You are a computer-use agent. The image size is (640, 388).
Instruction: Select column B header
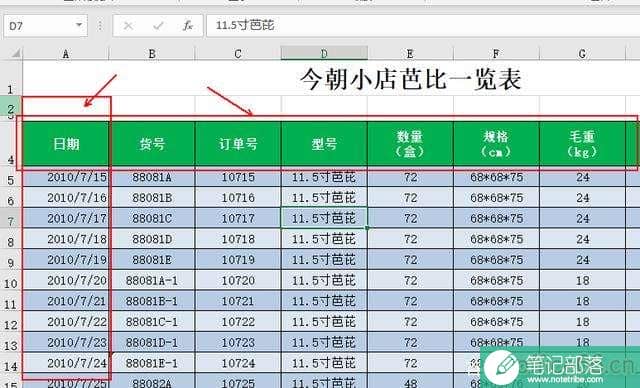pyautogui.click(x=152, y=54)
